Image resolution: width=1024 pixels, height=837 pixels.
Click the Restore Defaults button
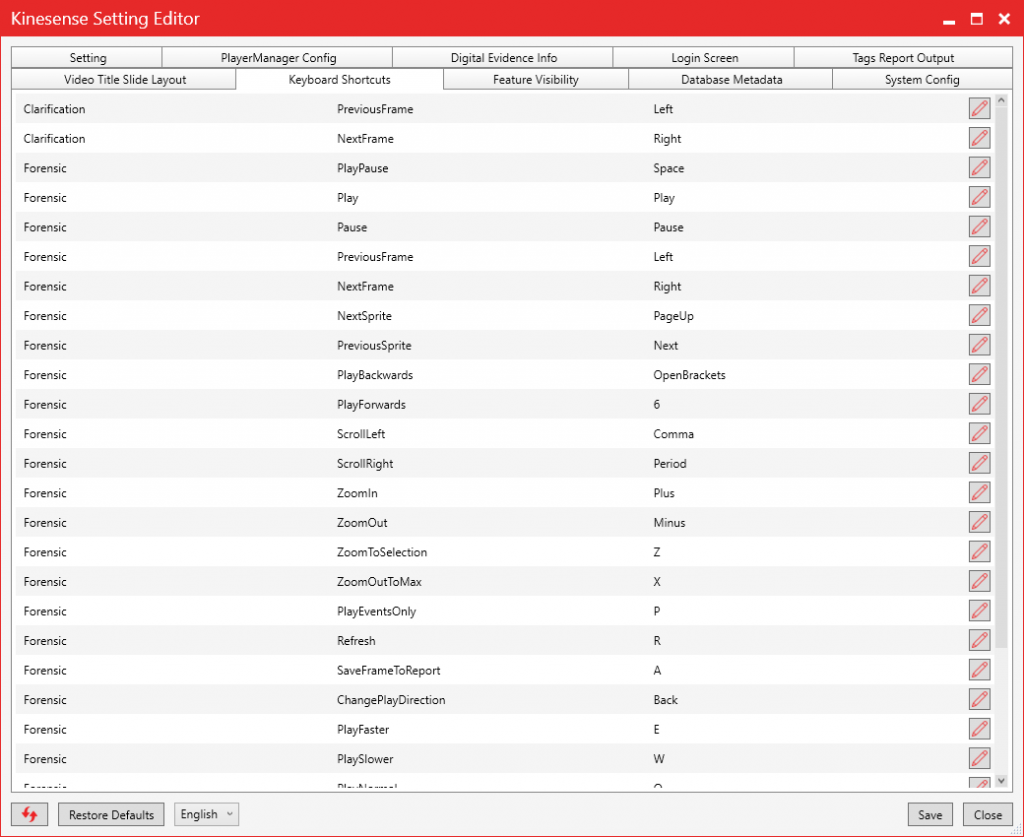tap(112, 814)
